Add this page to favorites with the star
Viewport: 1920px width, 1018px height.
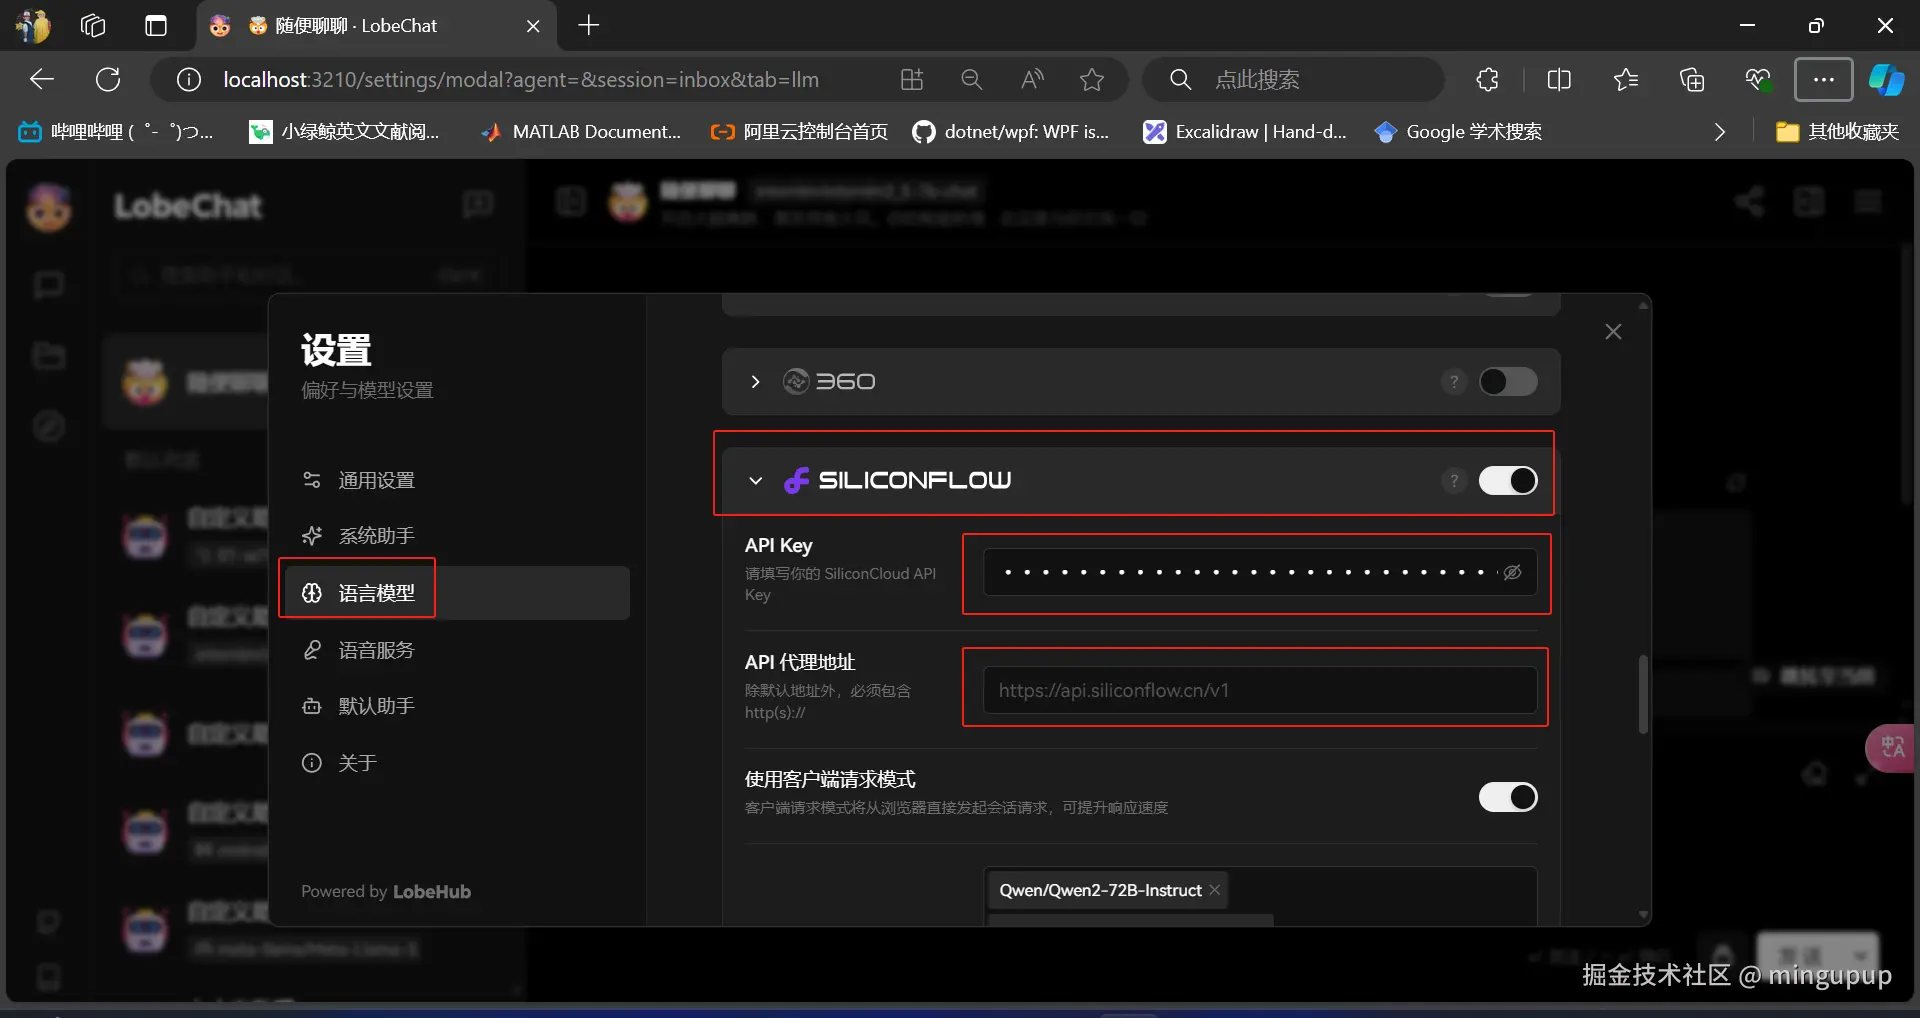[1092, 79]
